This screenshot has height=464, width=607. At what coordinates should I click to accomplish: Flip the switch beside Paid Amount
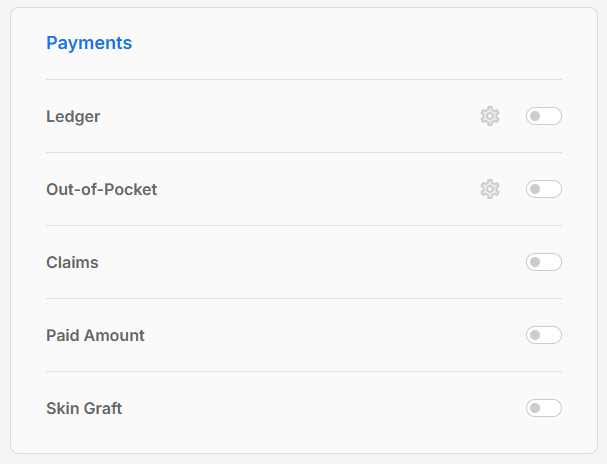543,335
